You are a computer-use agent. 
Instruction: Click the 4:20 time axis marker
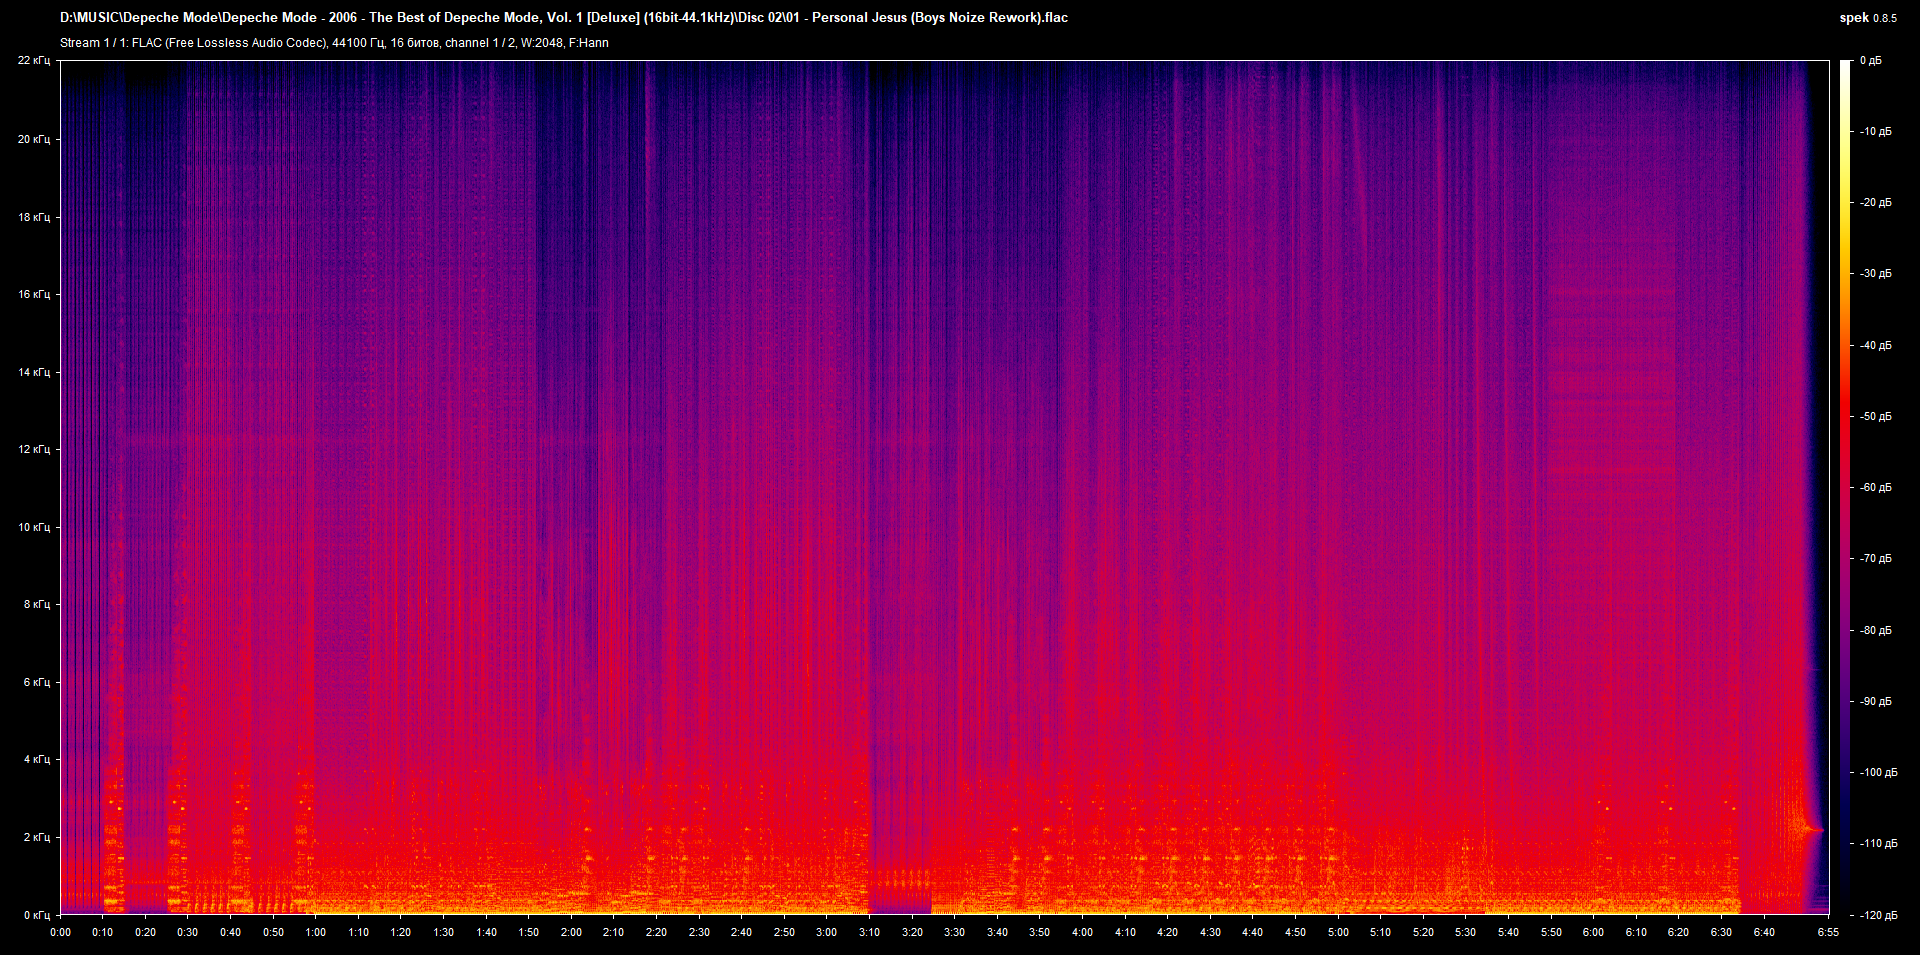(x=1167, y=932)
